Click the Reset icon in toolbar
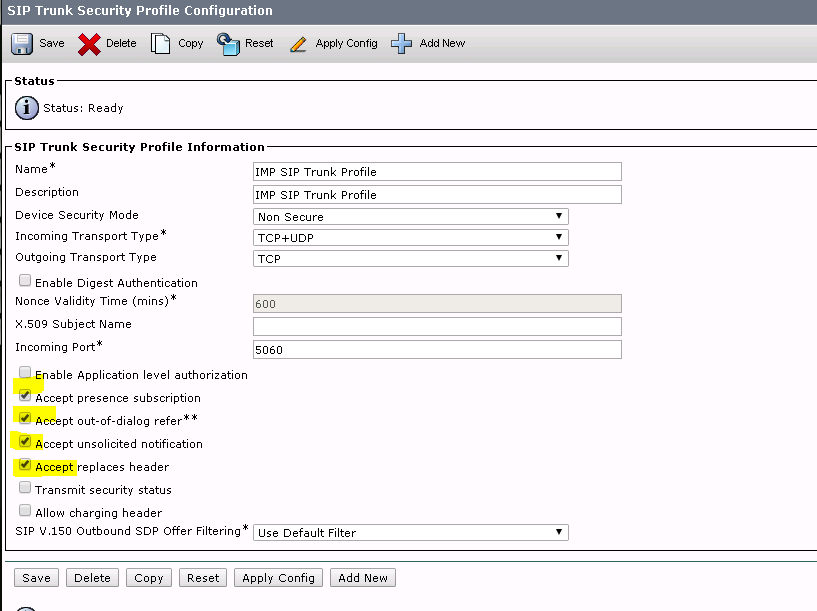Screen dimensions: 817x611 coord(228,44)
